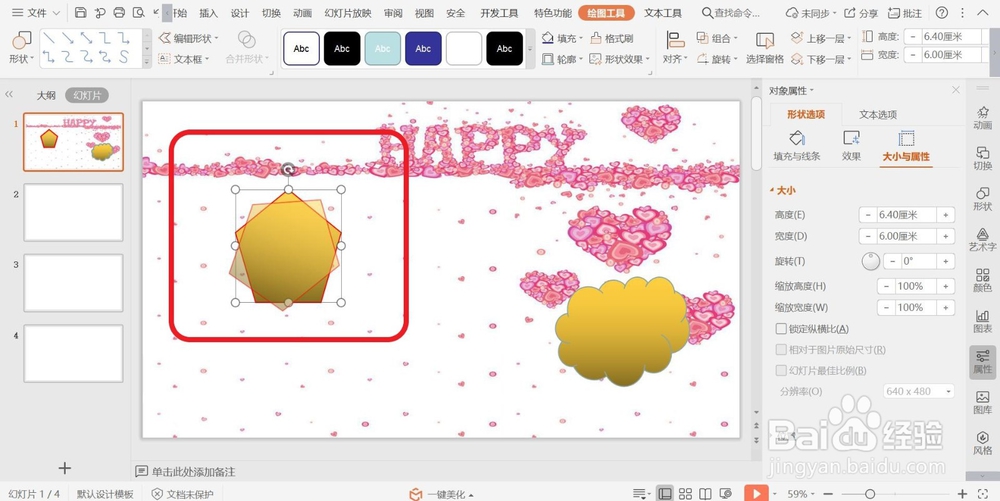Open the 动画 panel in right sidebar

(983, 118)
